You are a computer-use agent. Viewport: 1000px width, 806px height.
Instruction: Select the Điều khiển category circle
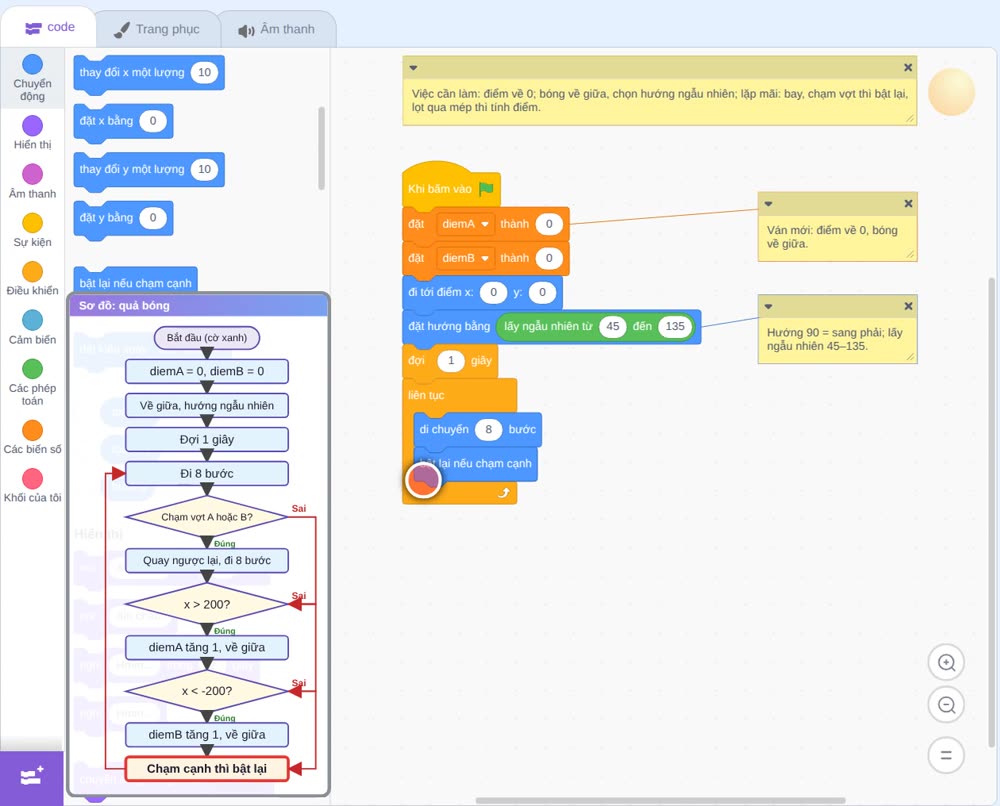[33, 272]
